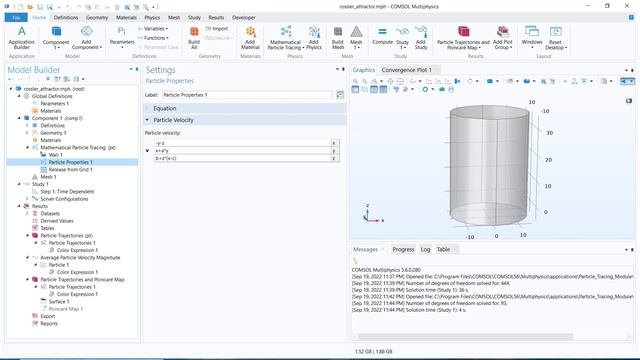Click the image snapshot camera icon
The image size is (640, 360).
442,89
